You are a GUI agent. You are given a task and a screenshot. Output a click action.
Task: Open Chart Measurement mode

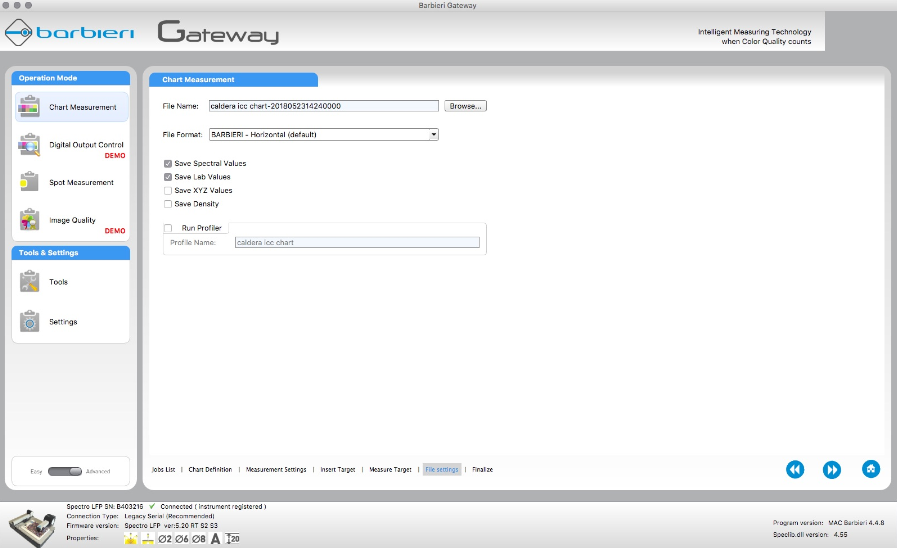pyautogui.click(x=72, y=107)
